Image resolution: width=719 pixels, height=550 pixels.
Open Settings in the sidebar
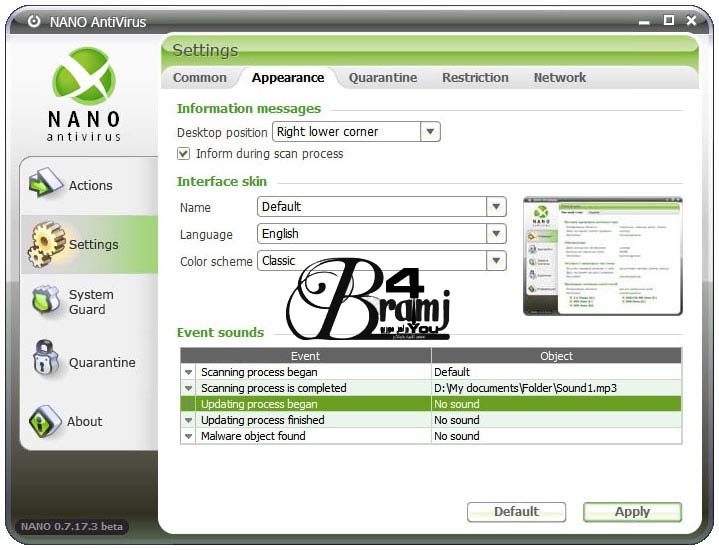tap(89, 244)
